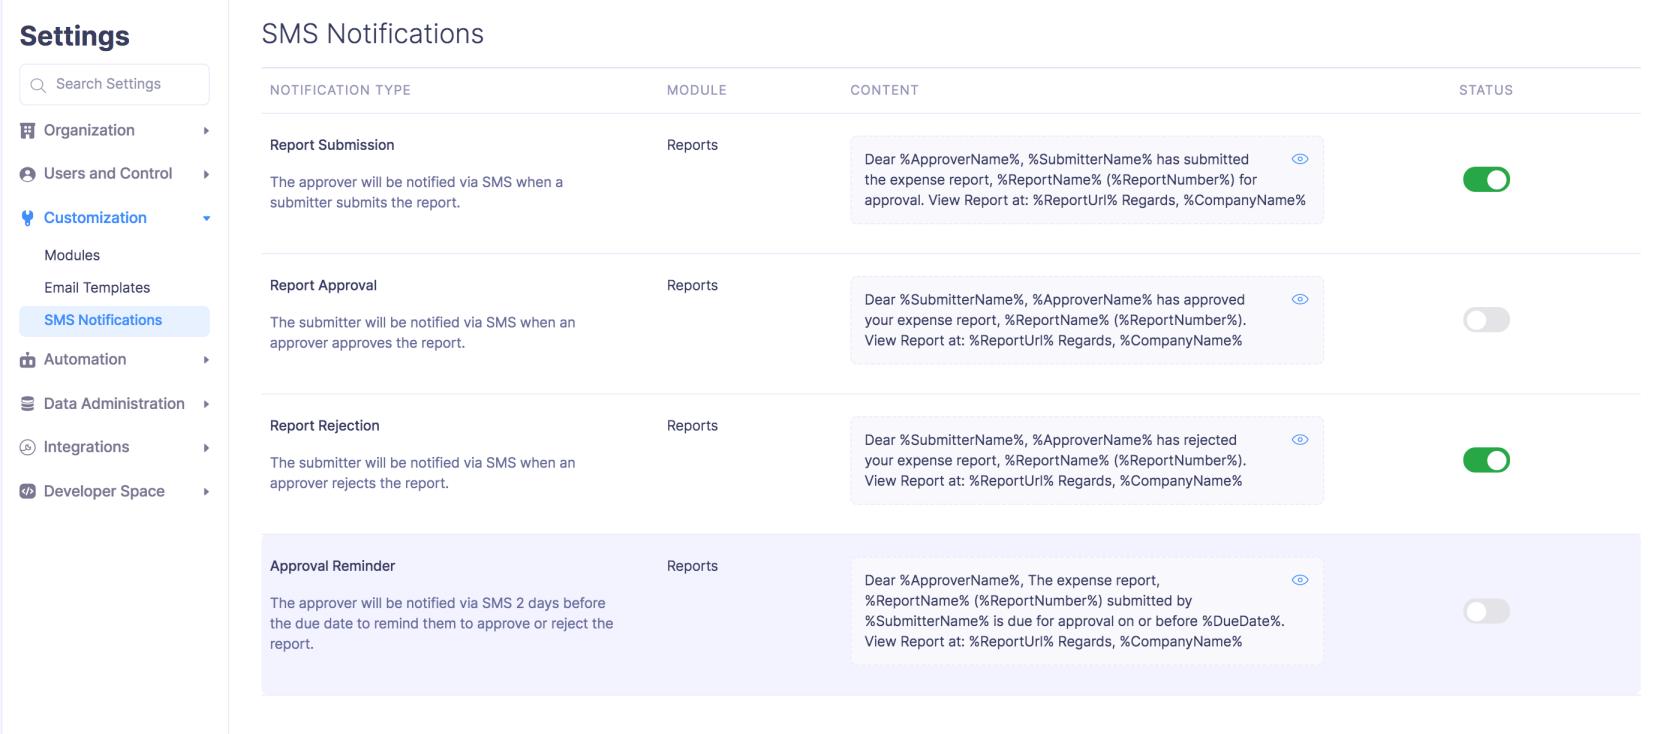Click the Integrations icon in sidebar
This screenshot has height=734, width=1672.
tap(28, 448)
